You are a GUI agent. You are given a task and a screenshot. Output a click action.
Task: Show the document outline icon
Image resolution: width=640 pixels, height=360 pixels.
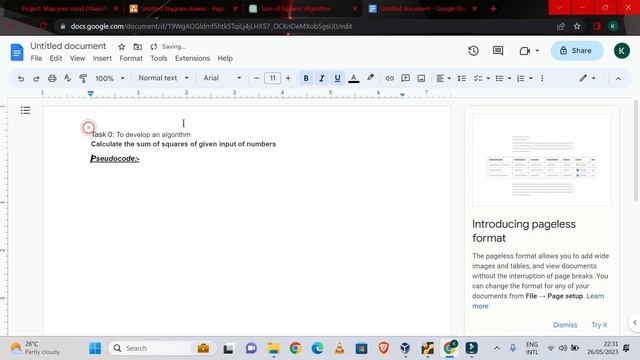[x=25, y=110]
